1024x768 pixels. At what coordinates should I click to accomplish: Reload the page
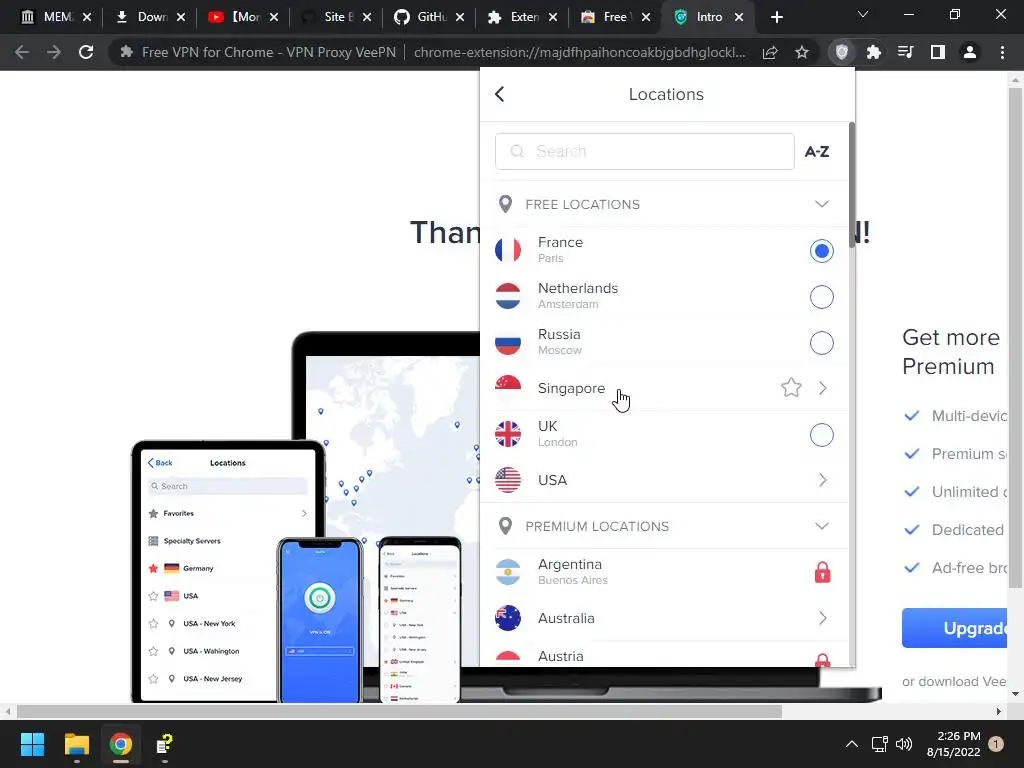click(86, 52)
